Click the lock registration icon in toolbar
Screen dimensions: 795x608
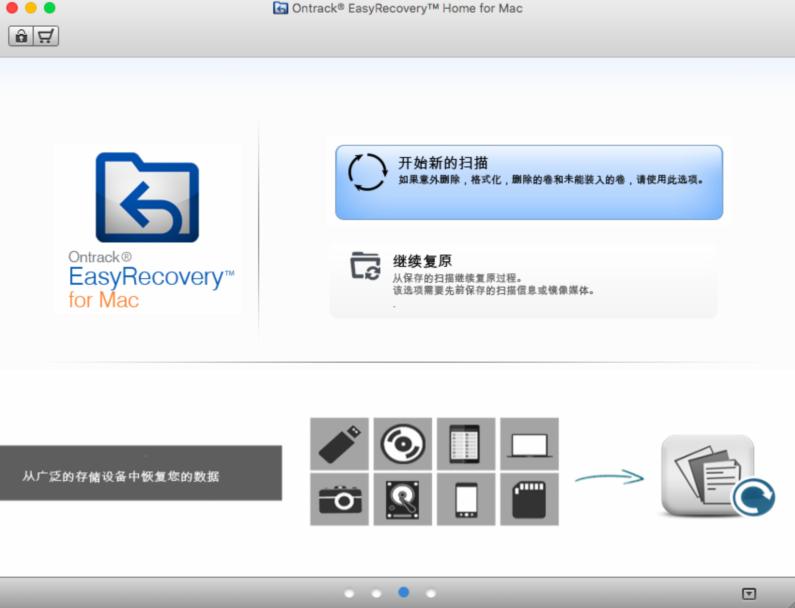(x=21, y=36)
